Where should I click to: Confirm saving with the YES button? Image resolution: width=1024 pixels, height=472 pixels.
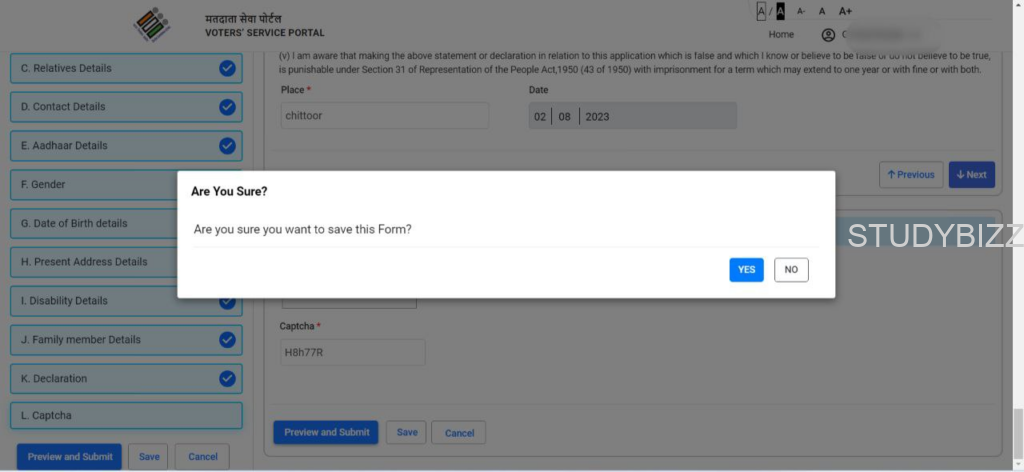pyautogui.click(x=746, y=270)
